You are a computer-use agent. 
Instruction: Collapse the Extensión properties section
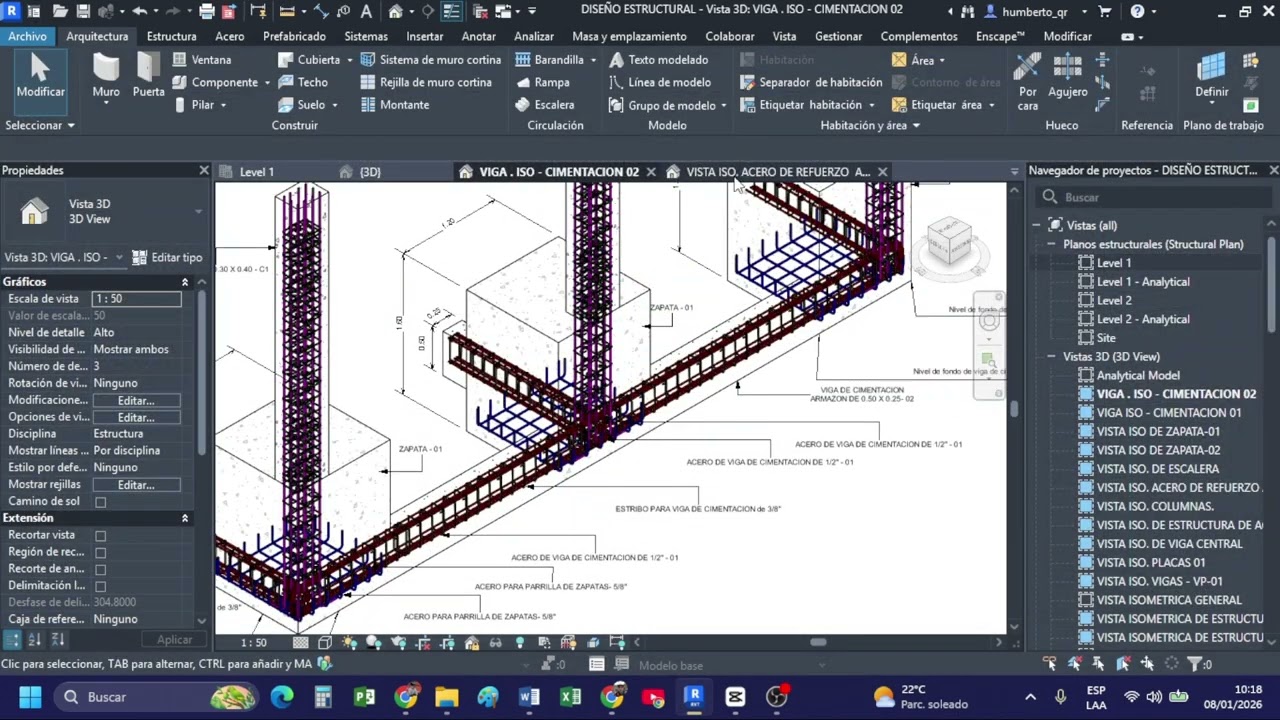point(185,518)
